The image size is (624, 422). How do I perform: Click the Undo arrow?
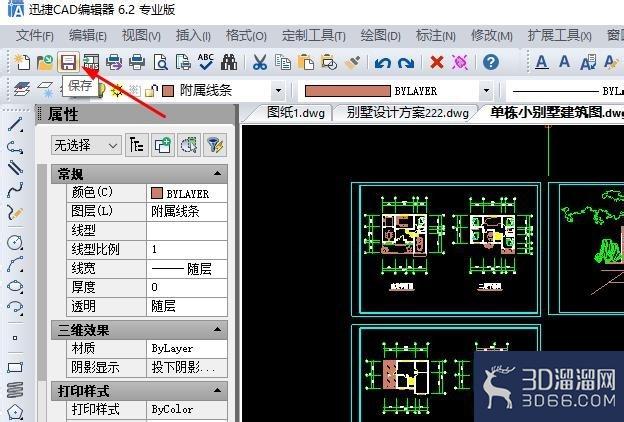point(382,63)
